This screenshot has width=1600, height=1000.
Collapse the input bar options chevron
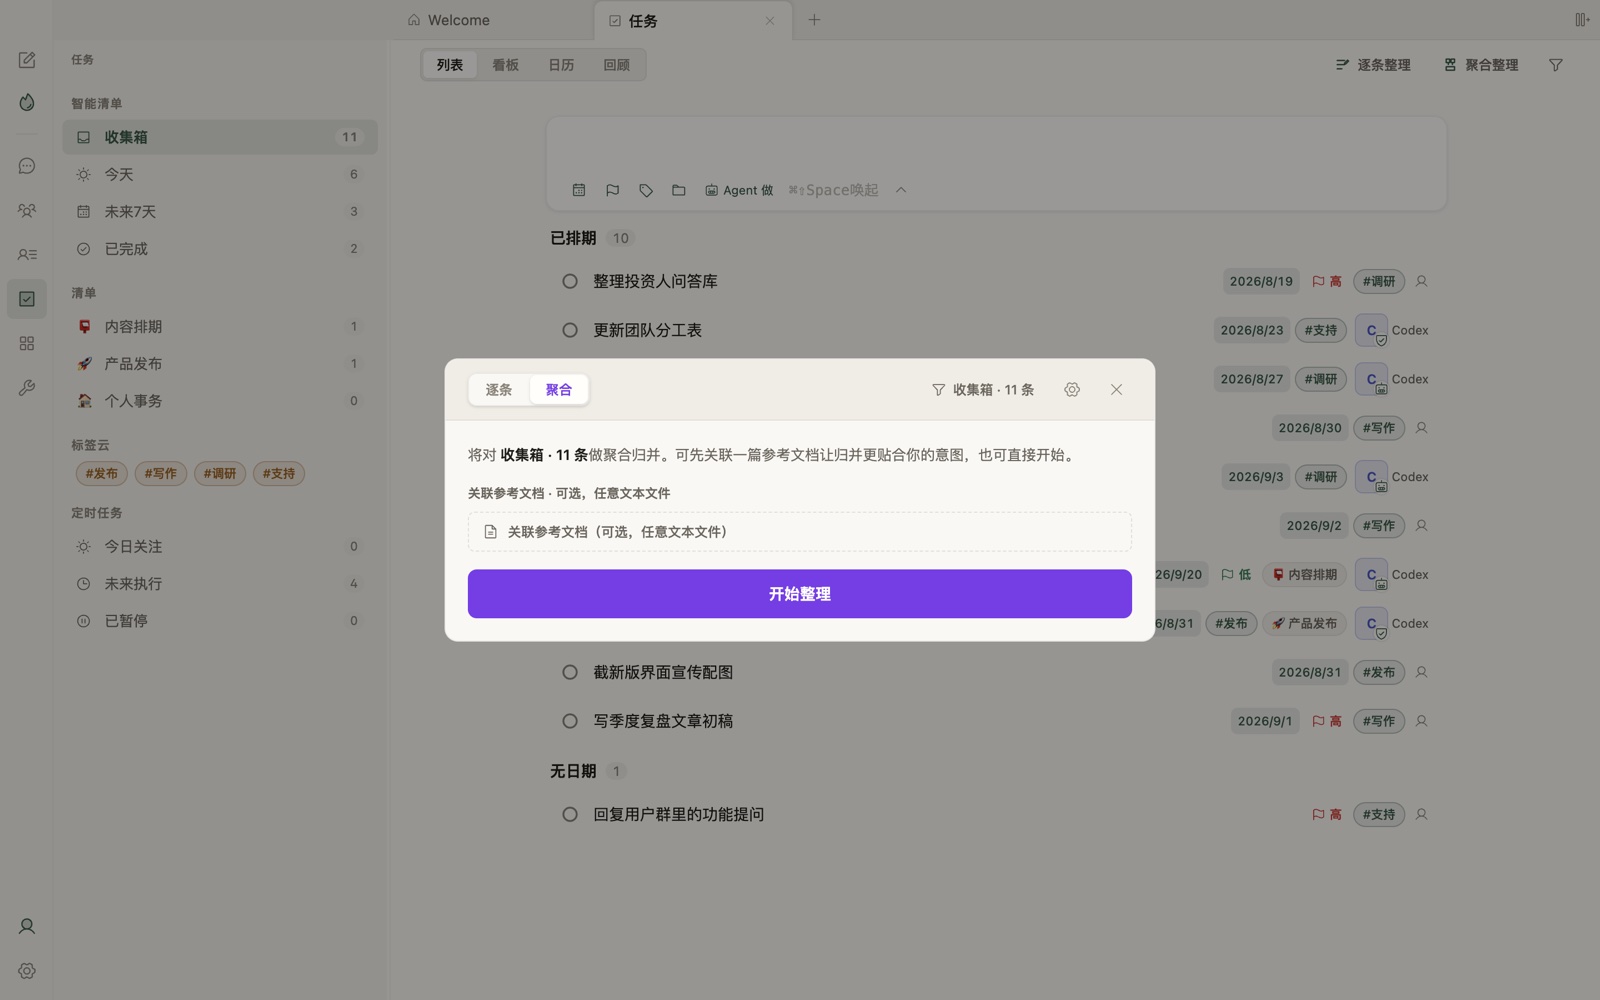point(901,190)
